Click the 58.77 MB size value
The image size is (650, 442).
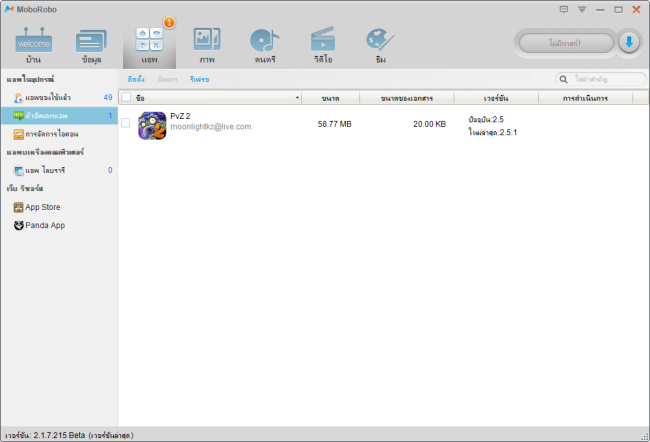[x=335, y=124]
